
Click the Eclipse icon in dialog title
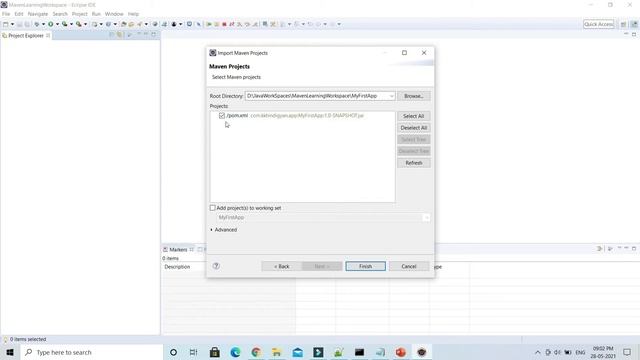(213, 53)
